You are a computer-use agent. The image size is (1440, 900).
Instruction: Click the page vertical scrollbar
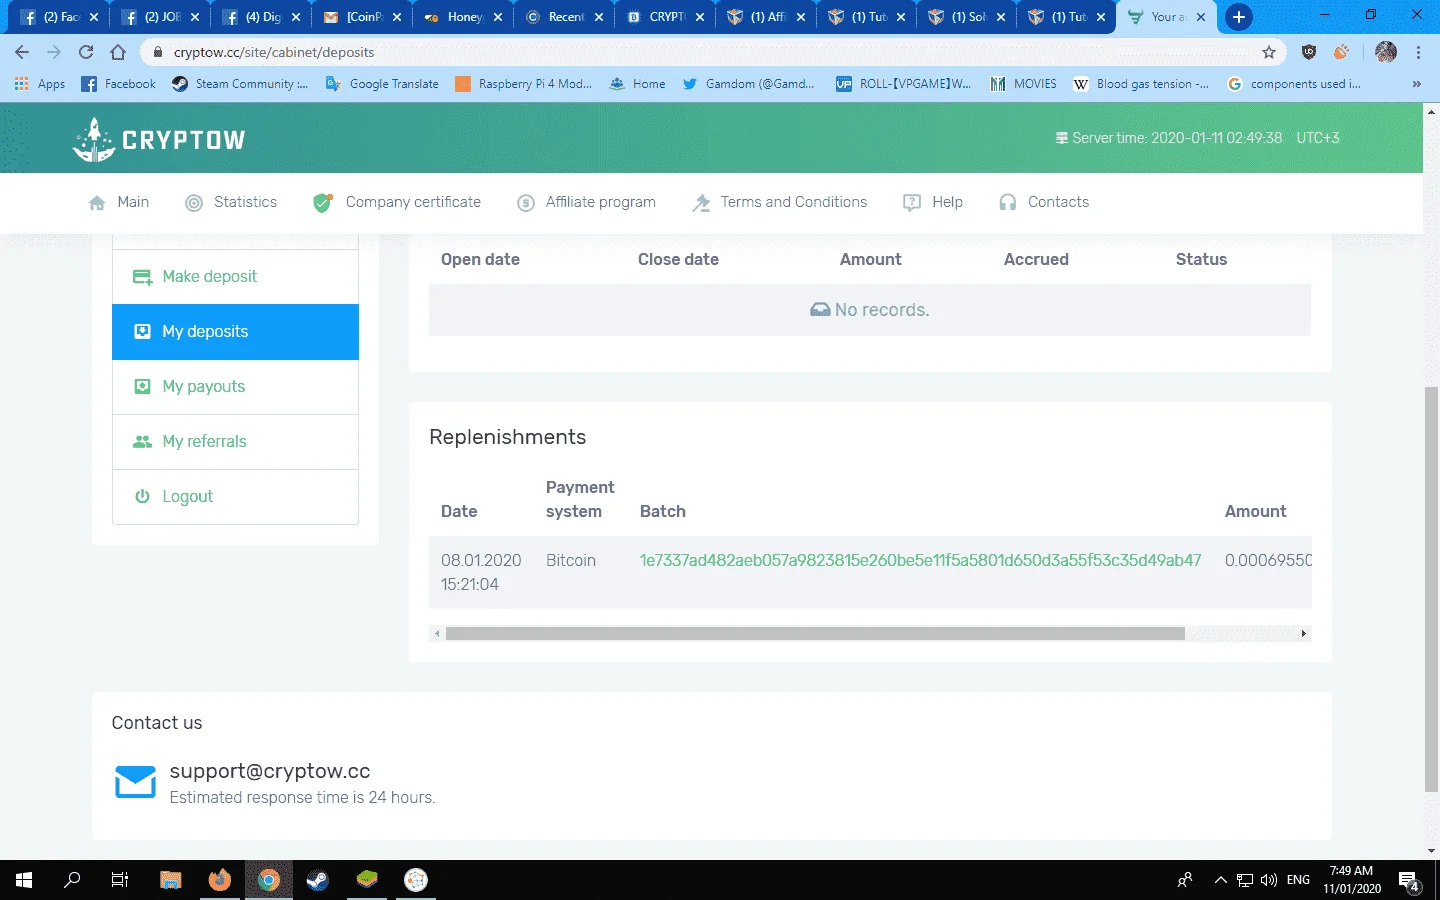click(1431, 588)
